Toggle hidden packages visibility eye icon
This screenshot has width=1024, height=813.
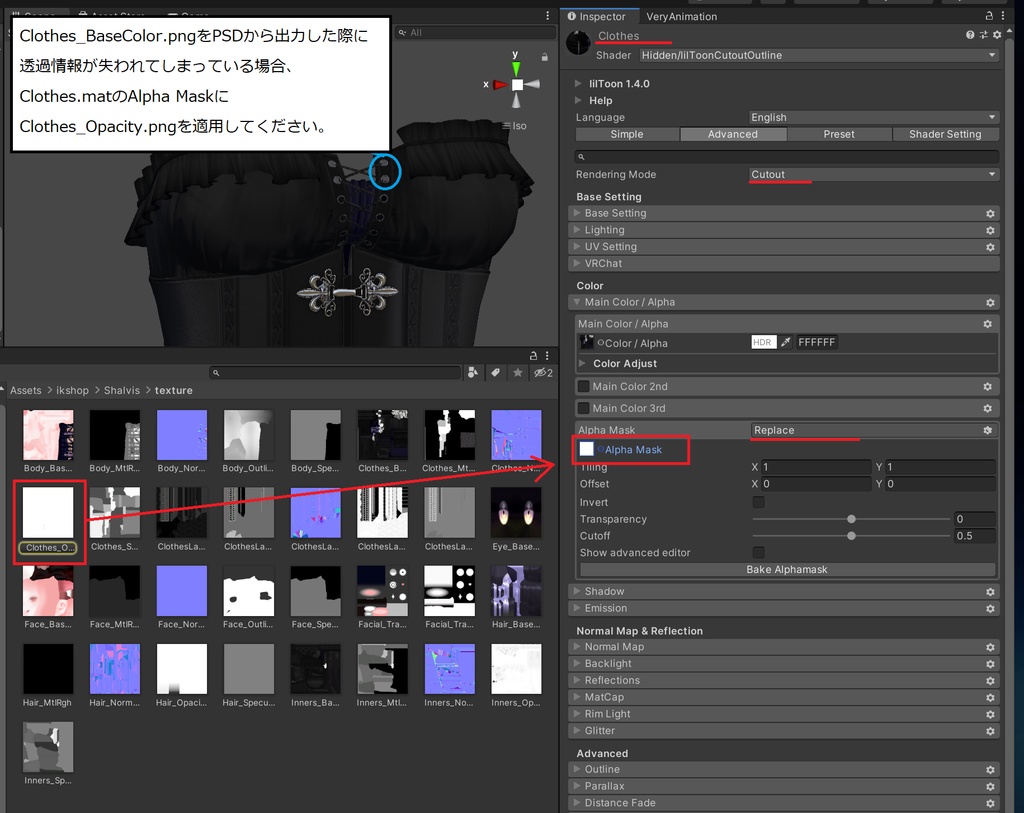[538, 372]
